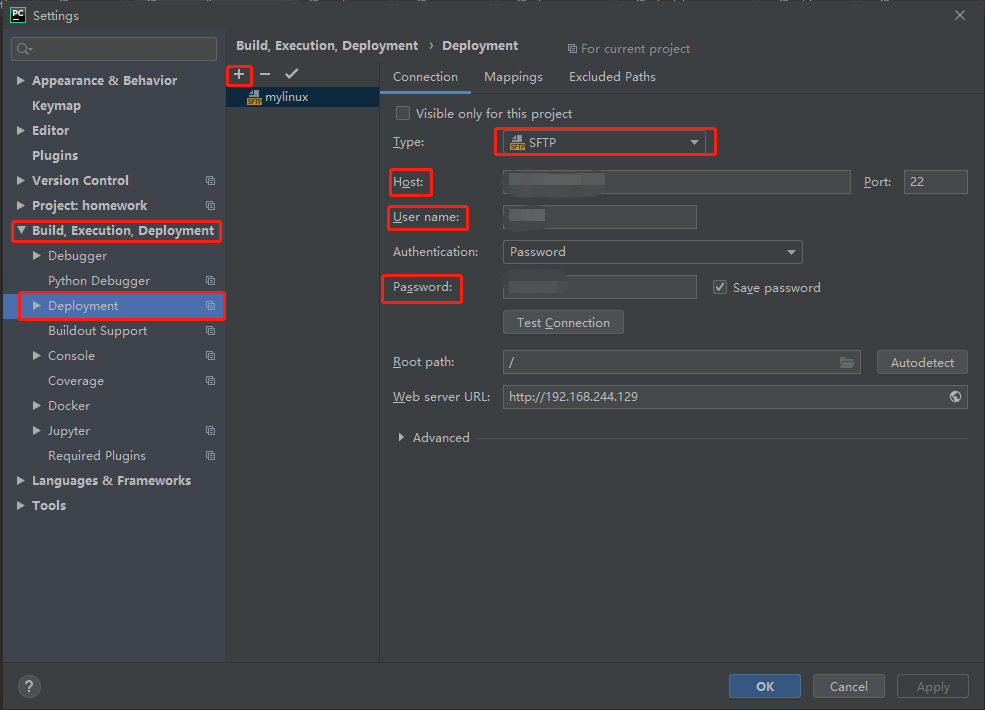
Task: Click Build, Execution, Deployment breadcrumb
Action: click(x=327, y=46)
